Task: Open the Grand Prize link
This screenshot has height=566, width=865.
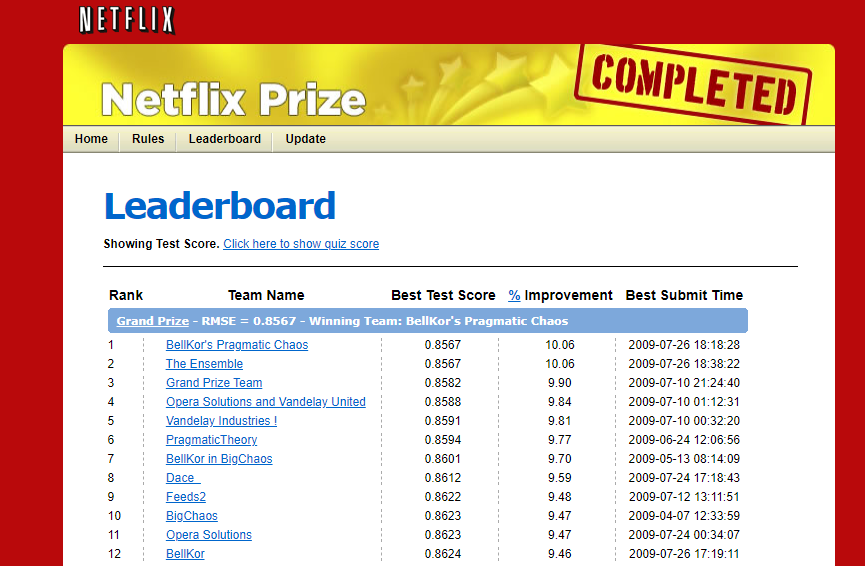Action: pos(153,321)
